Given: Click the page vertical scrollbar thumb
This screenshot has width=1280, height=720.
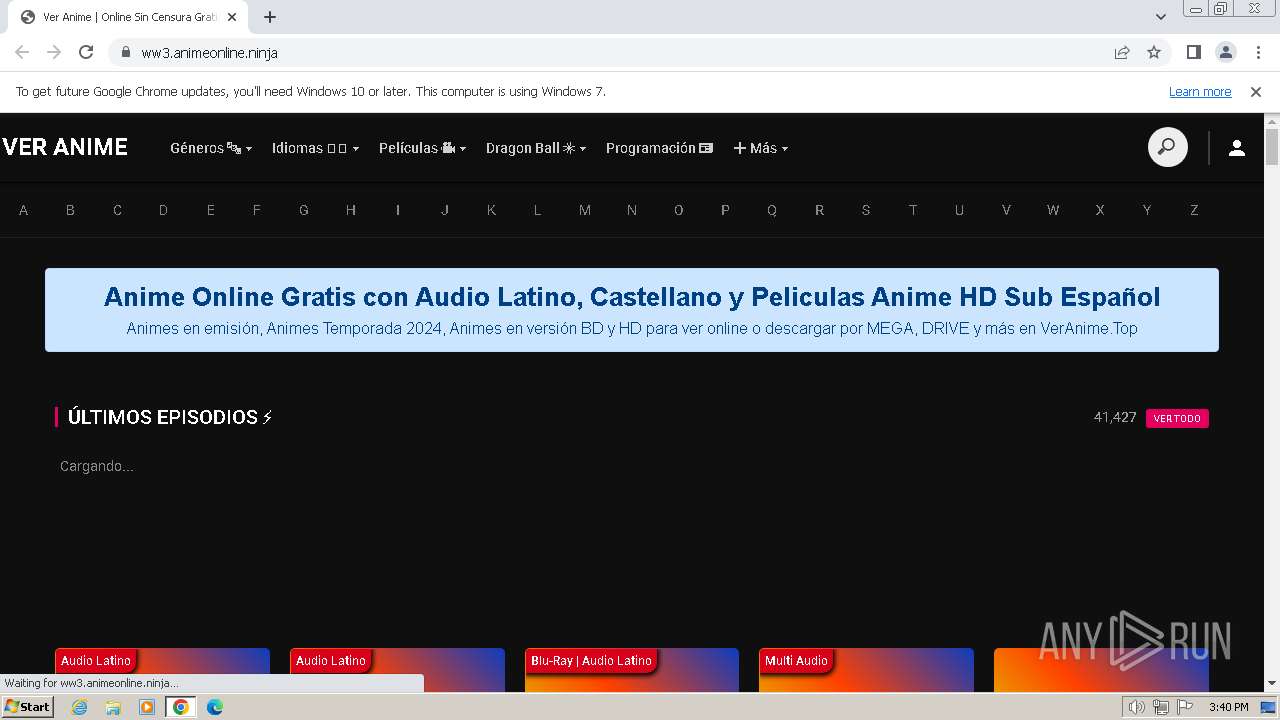Looking at the screenshot, I should pyautogui.click(x=1272, y=147).
